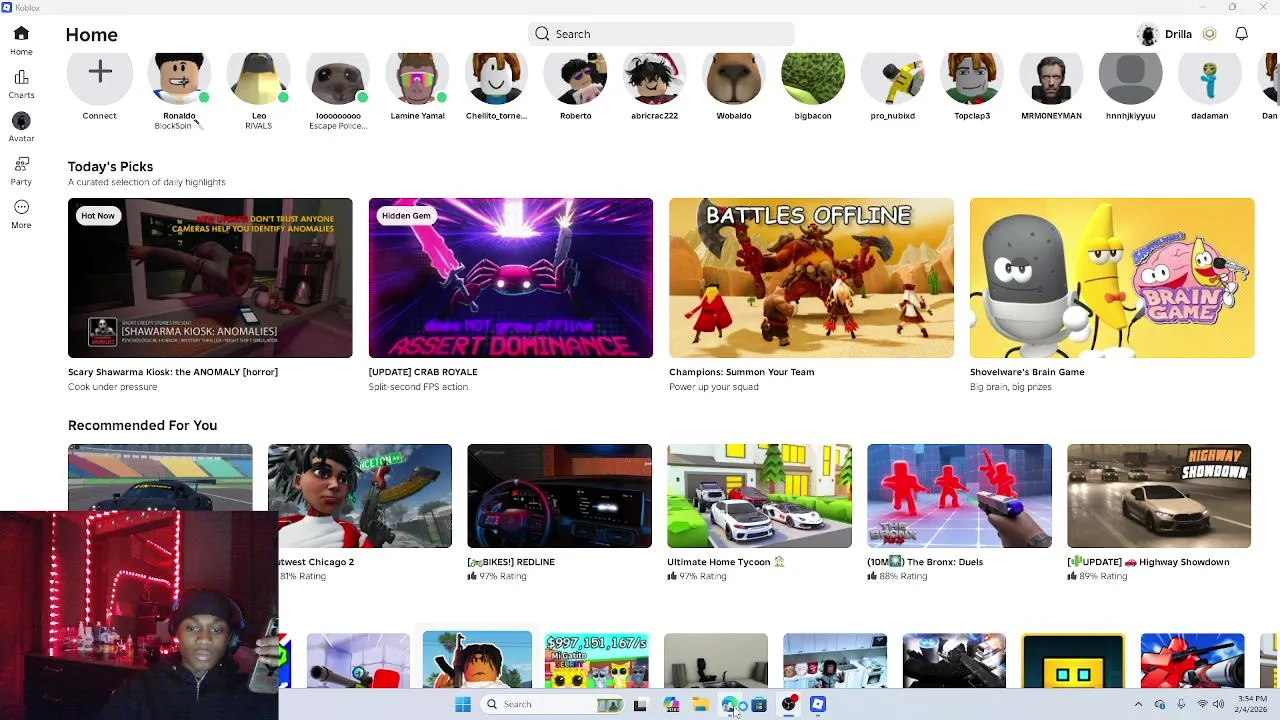
Task: Open friend Wobaldo's avatar
Action: (734, 78)
